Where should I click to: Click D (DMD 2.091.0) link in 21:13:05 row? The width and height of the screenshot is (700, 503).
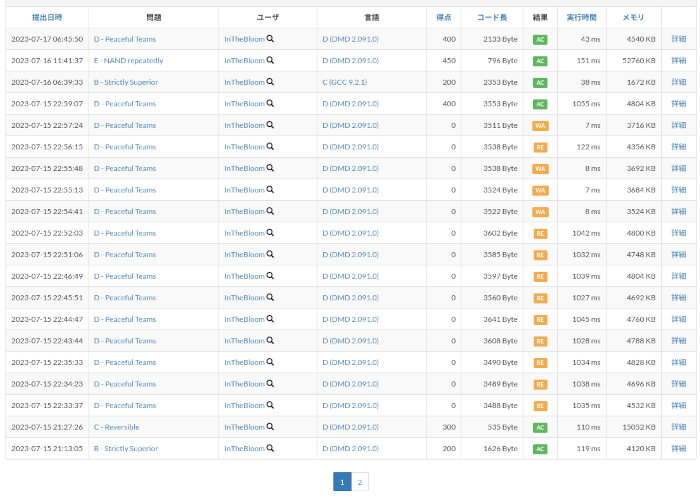(350, 449)
